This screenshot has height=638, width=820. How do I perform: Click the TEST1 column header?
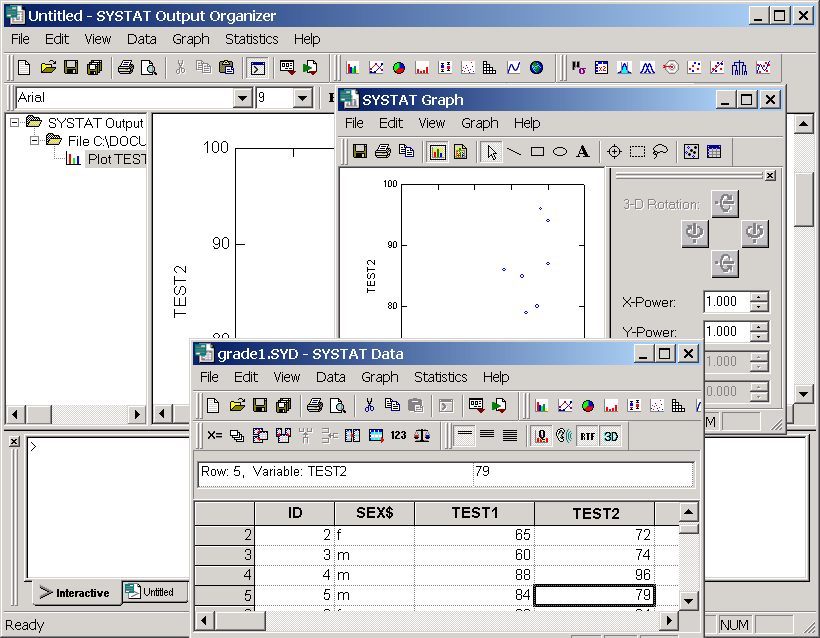pyautogui.click(x=475, y=513)
